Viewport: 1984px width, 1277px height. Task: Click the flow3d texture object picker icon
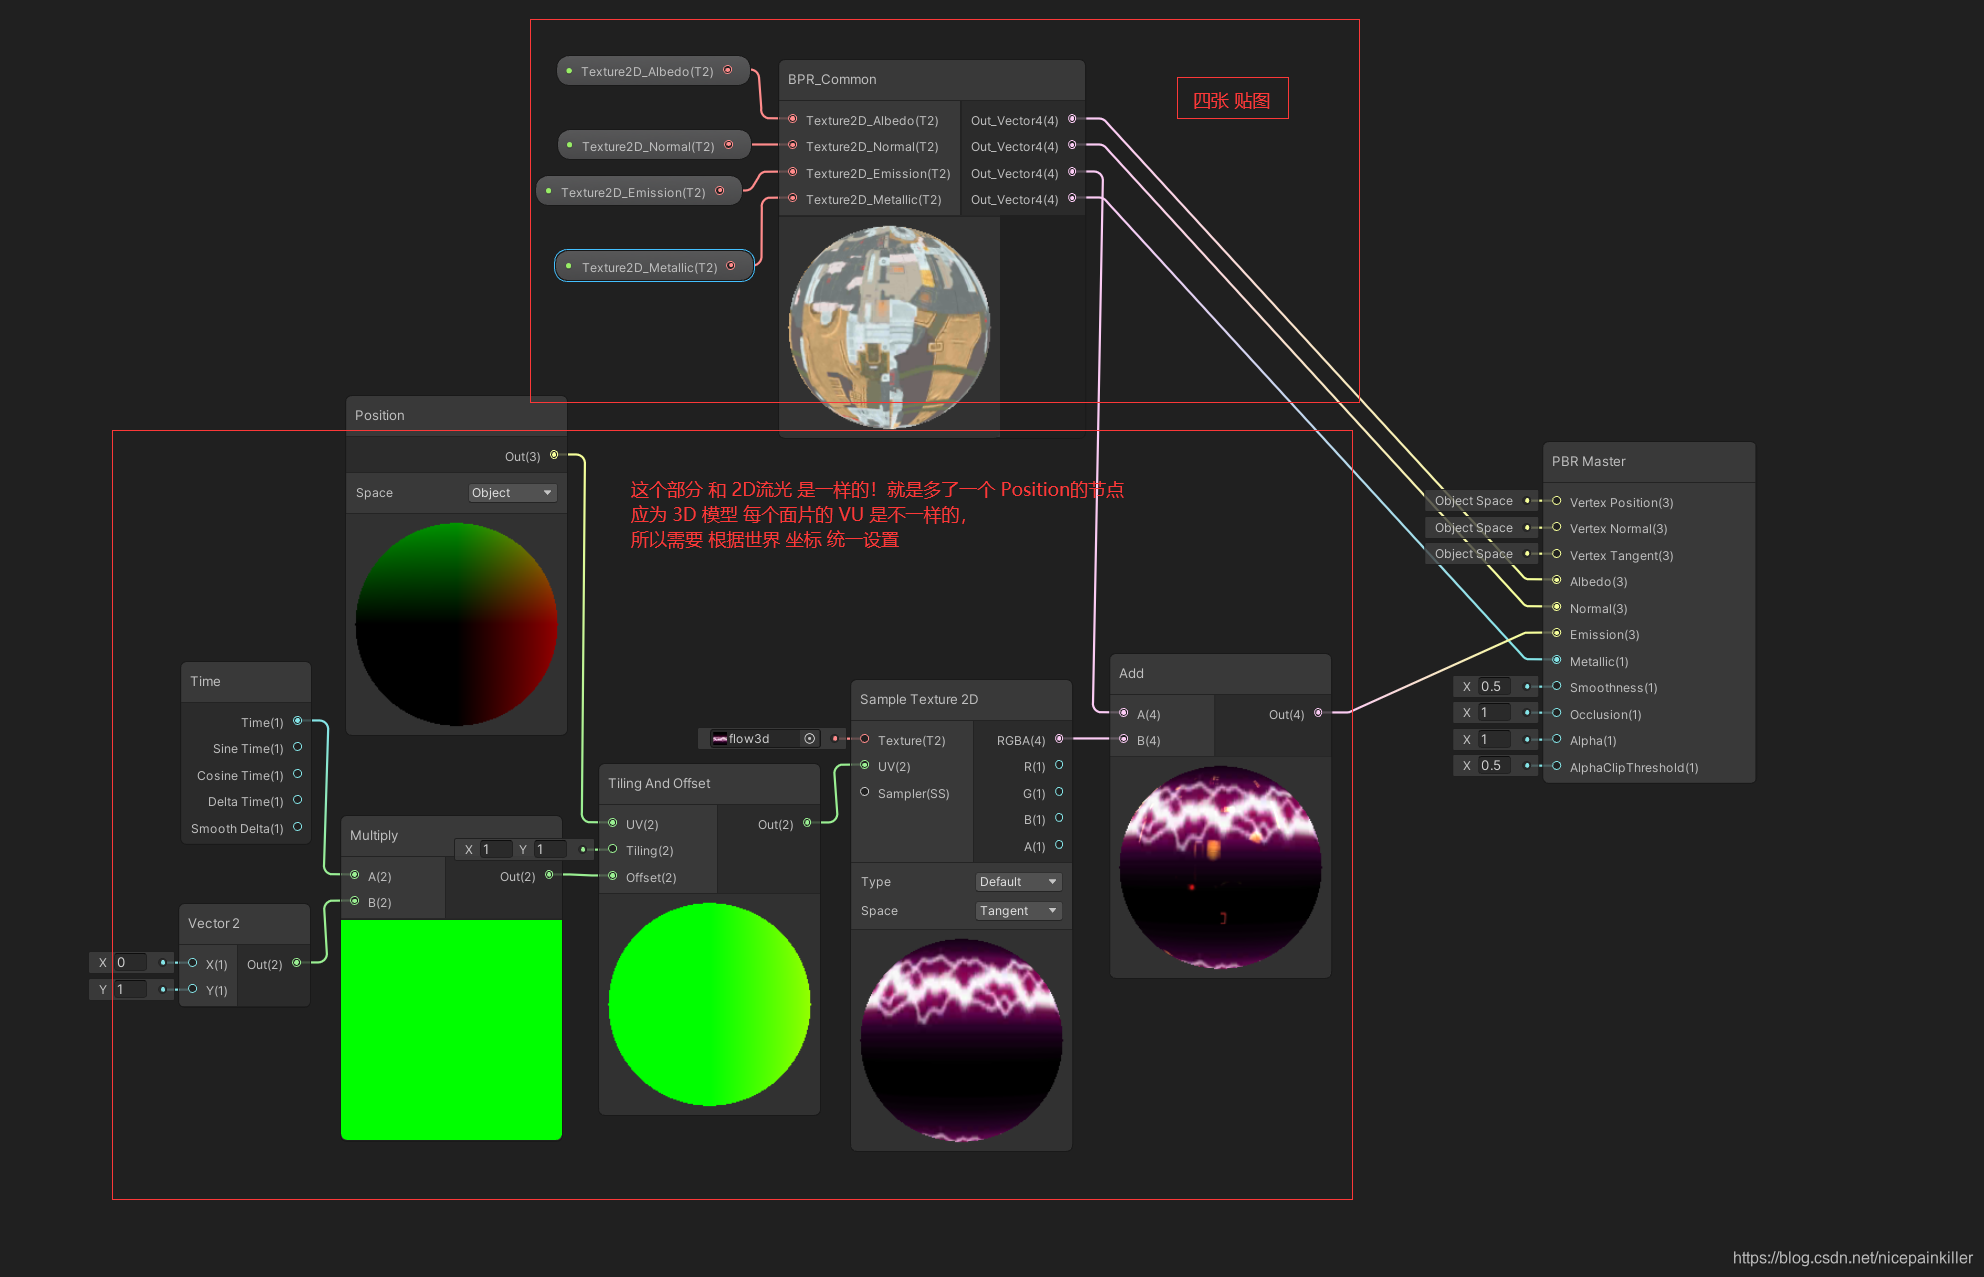pyautogui.click(x=810, y=739)
